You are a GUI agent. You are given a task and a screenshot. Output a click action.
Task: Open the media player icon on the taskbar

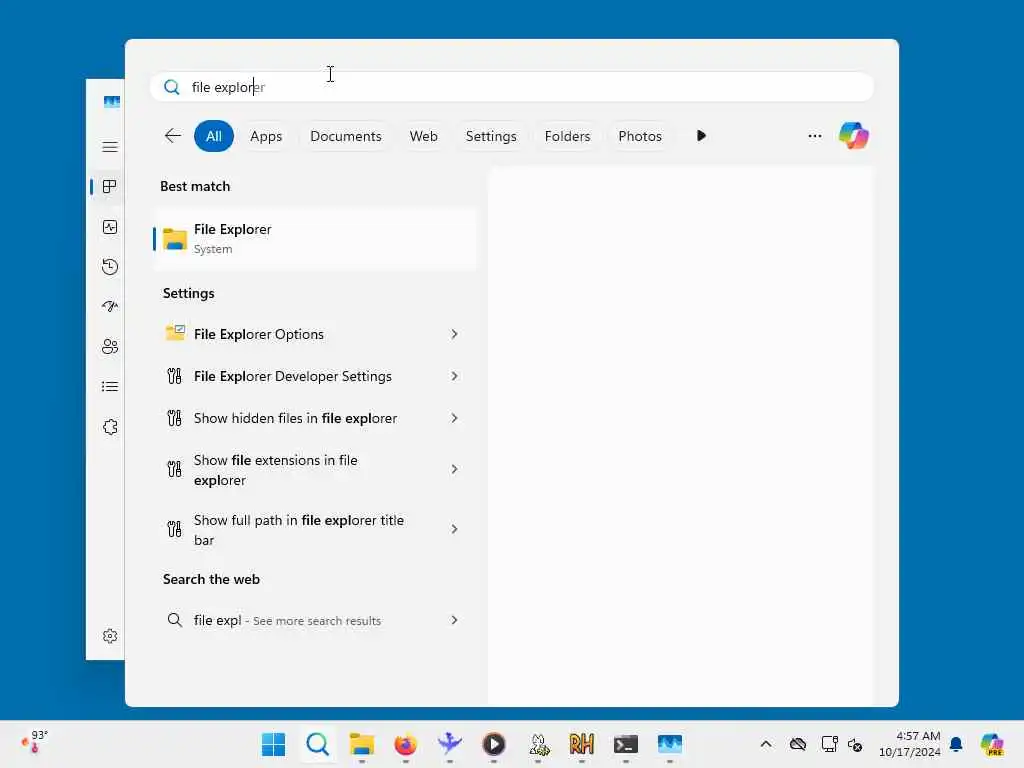pos(494,744)
